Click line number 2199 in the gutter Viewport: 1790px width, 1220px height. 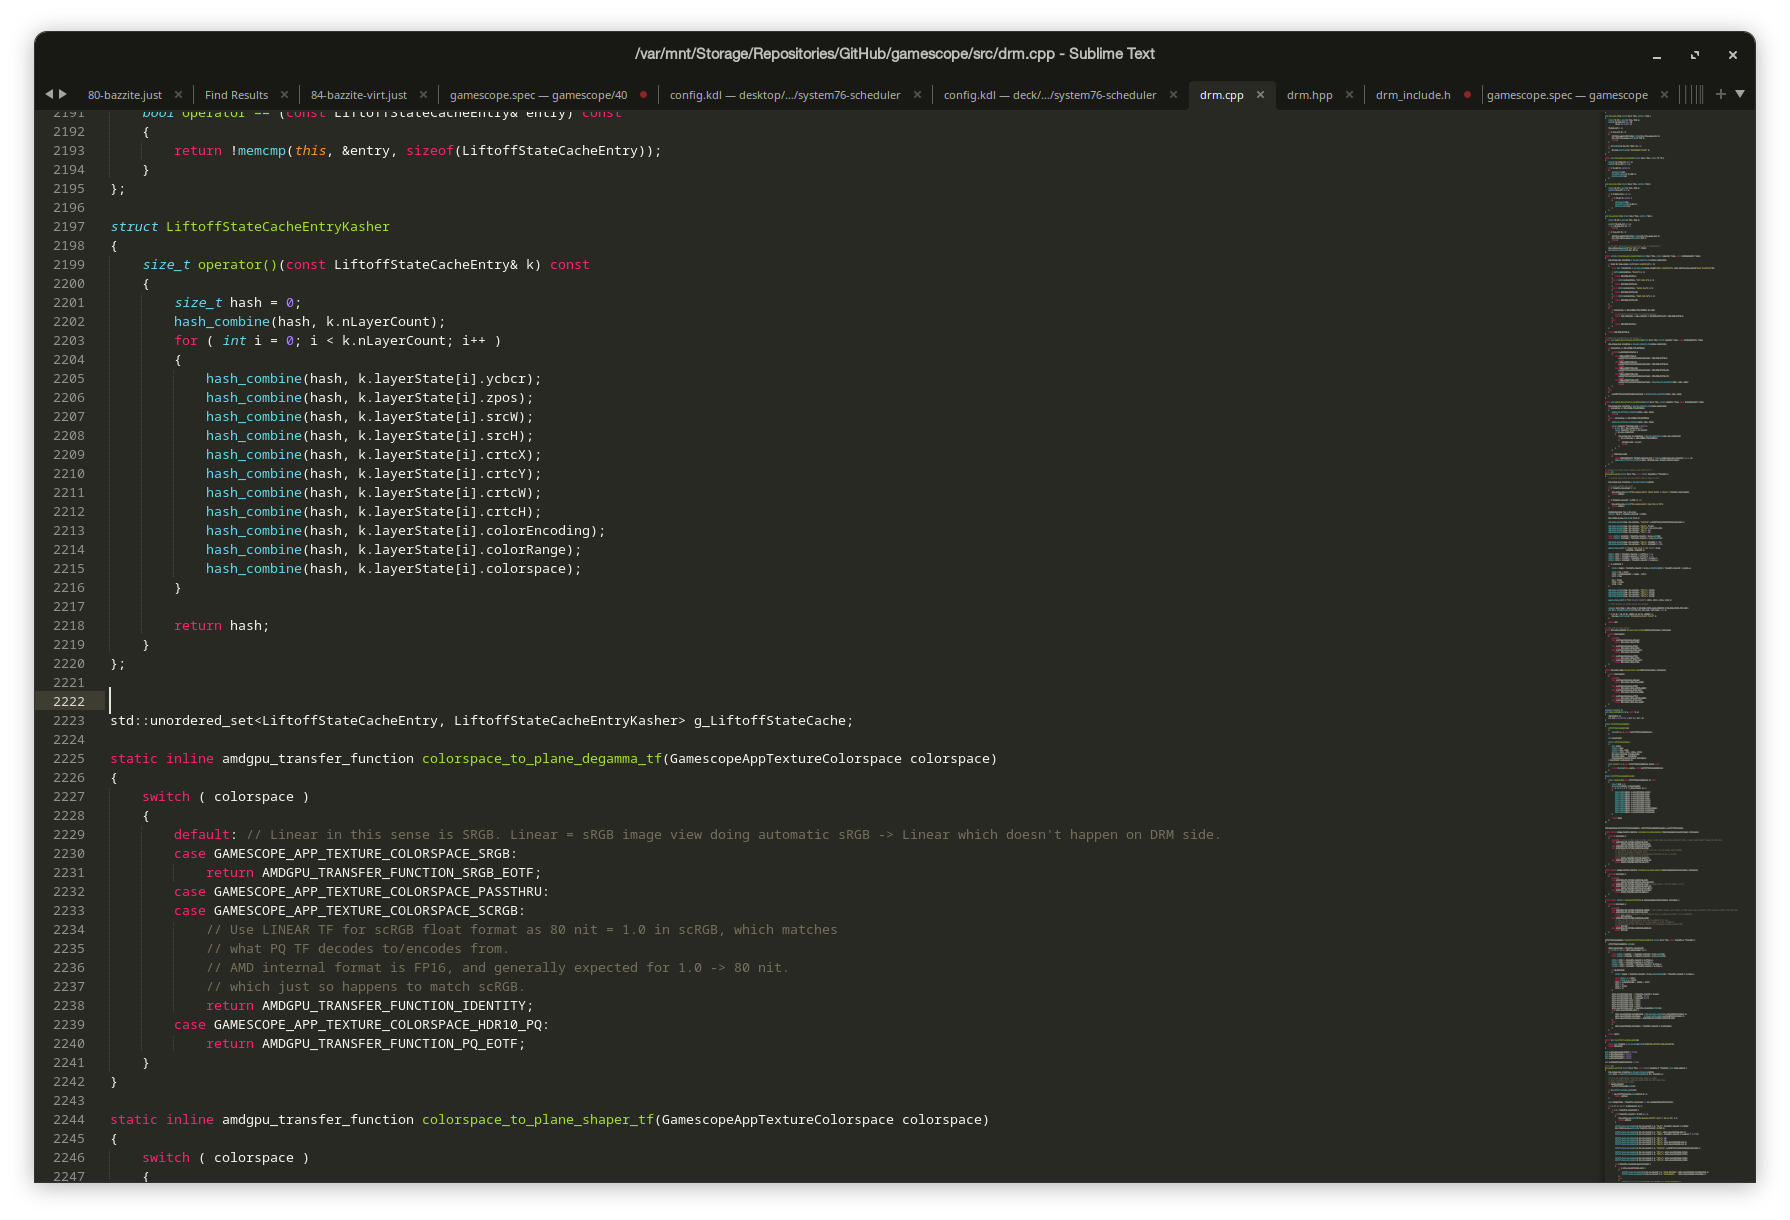click(69, 265)
